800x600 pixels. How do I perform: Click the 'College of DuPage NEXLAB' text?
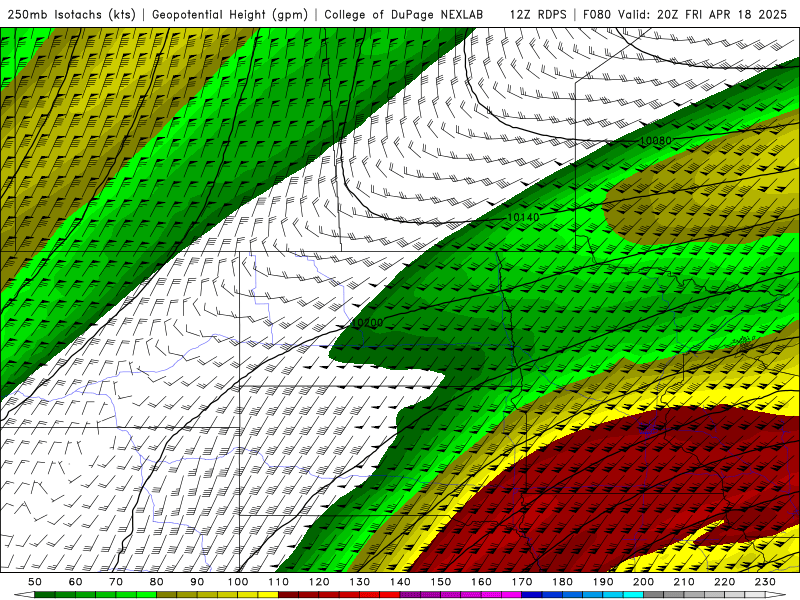click(x=404, y=14)
